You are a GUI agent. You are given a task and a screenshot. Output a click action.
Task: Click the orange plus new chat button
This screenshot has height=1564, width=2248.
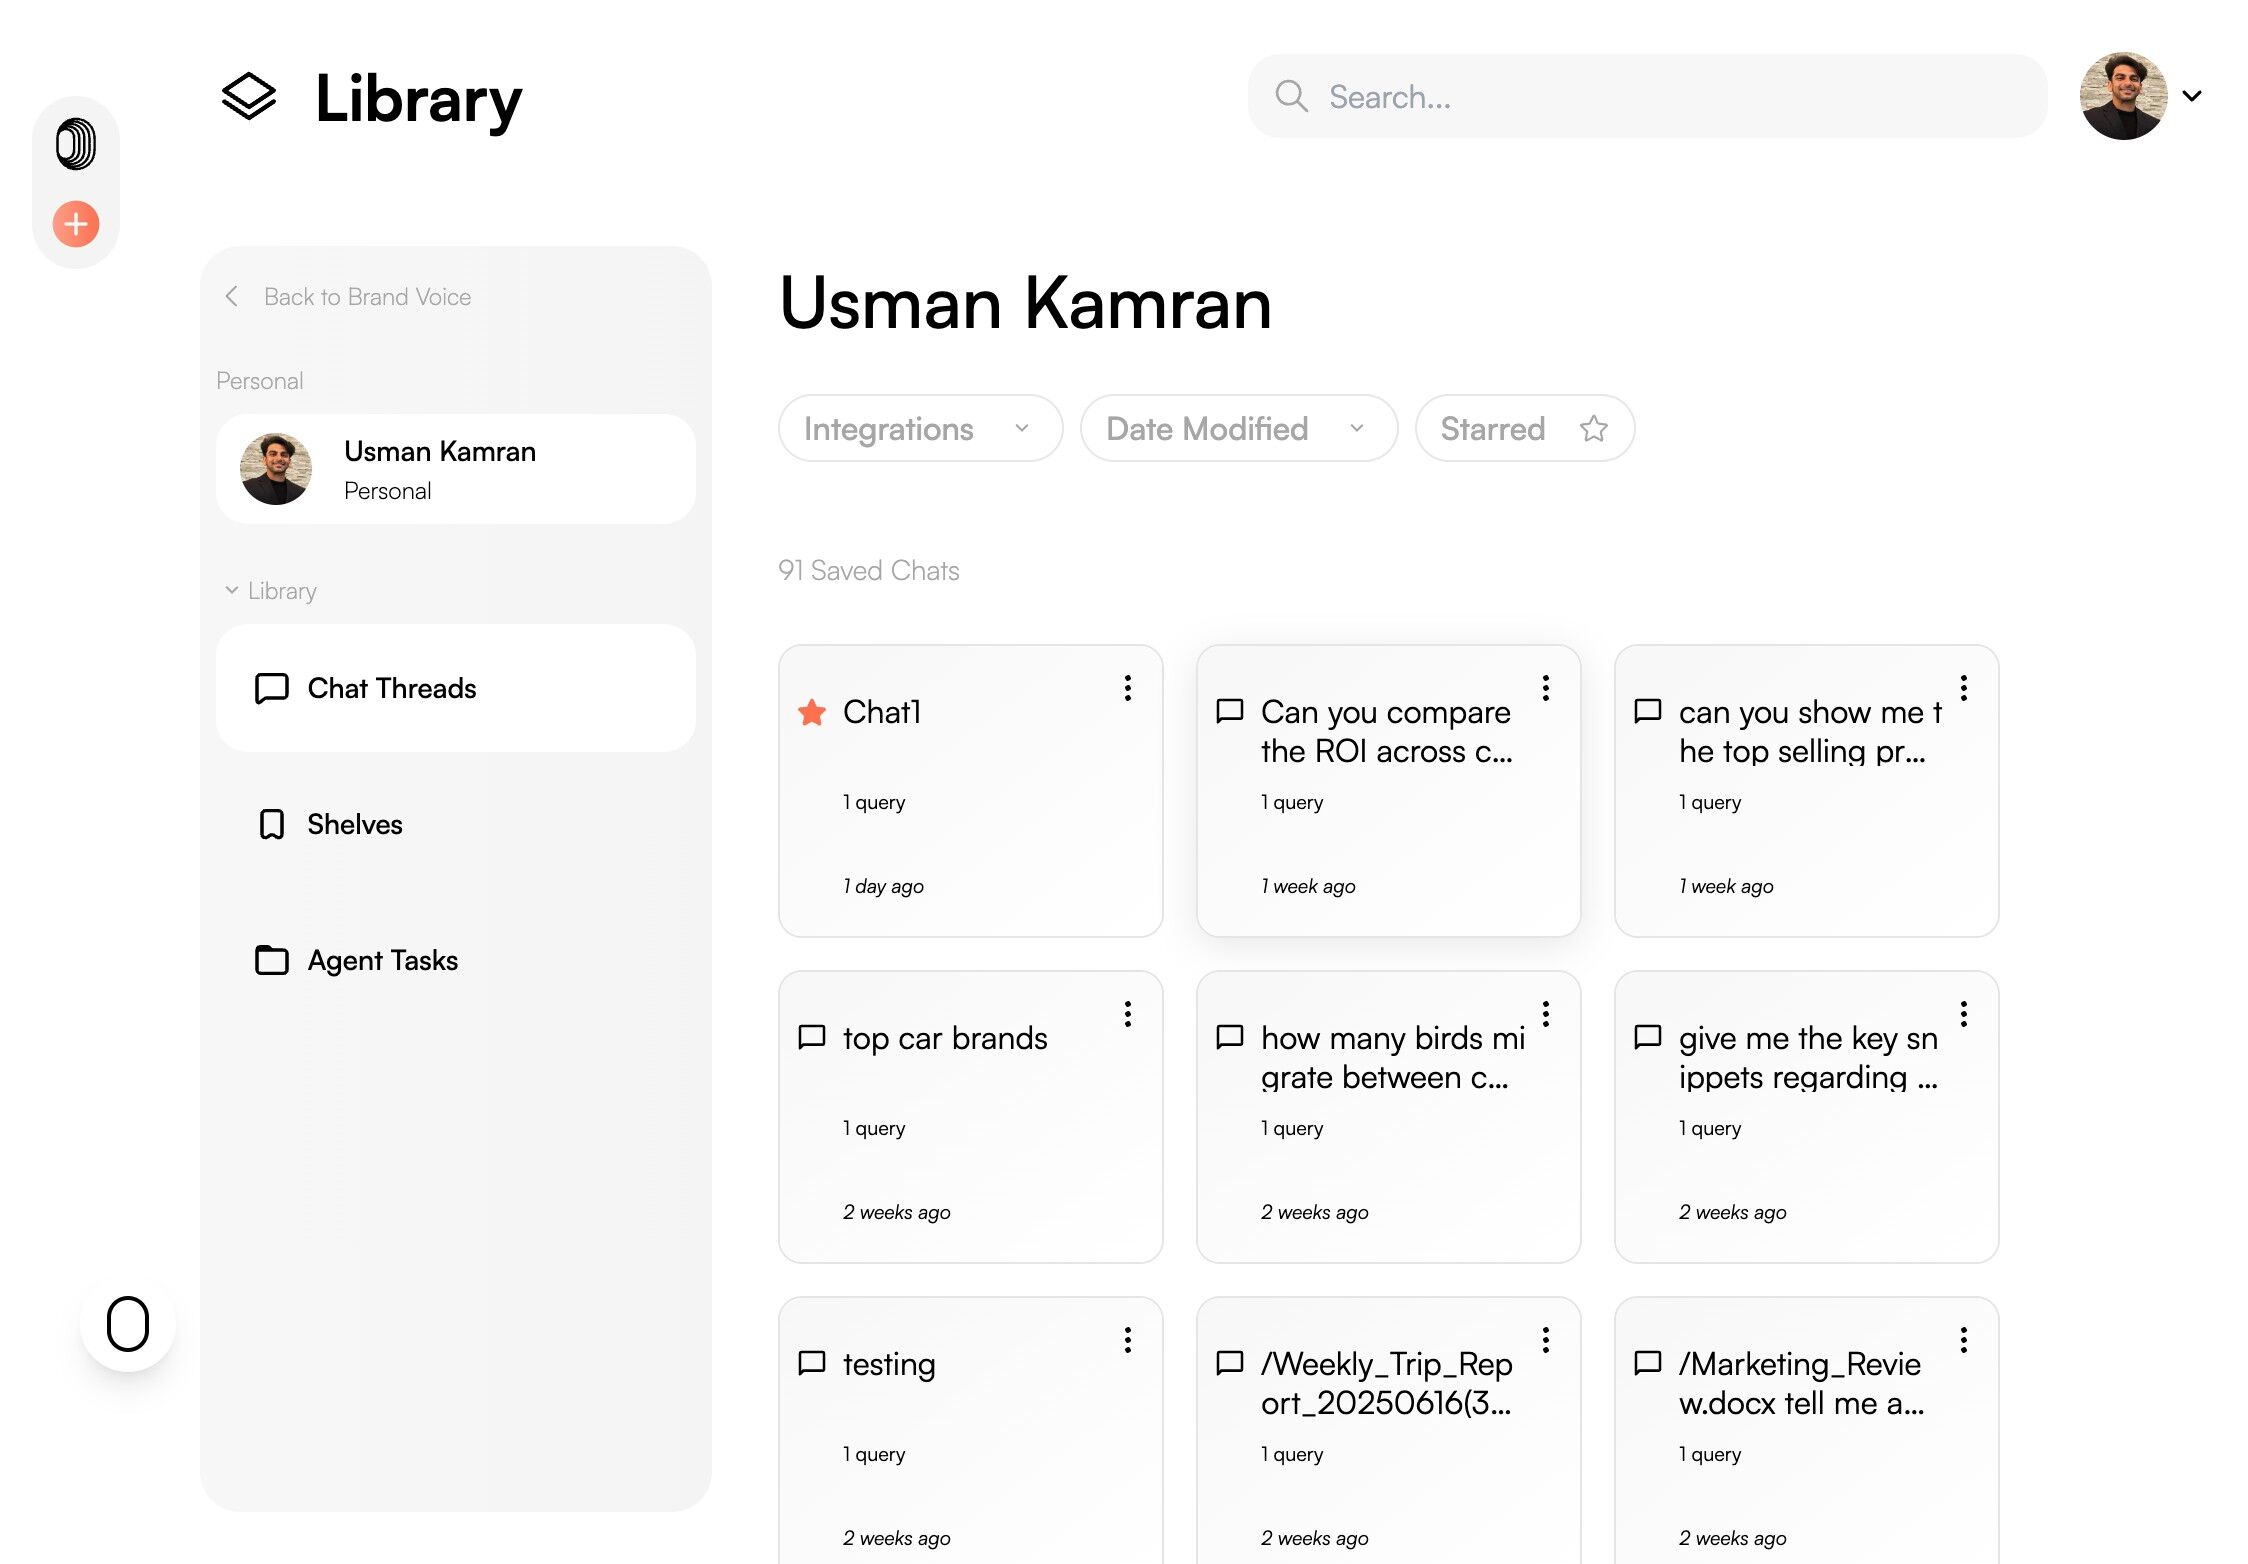tap(76, 224)
